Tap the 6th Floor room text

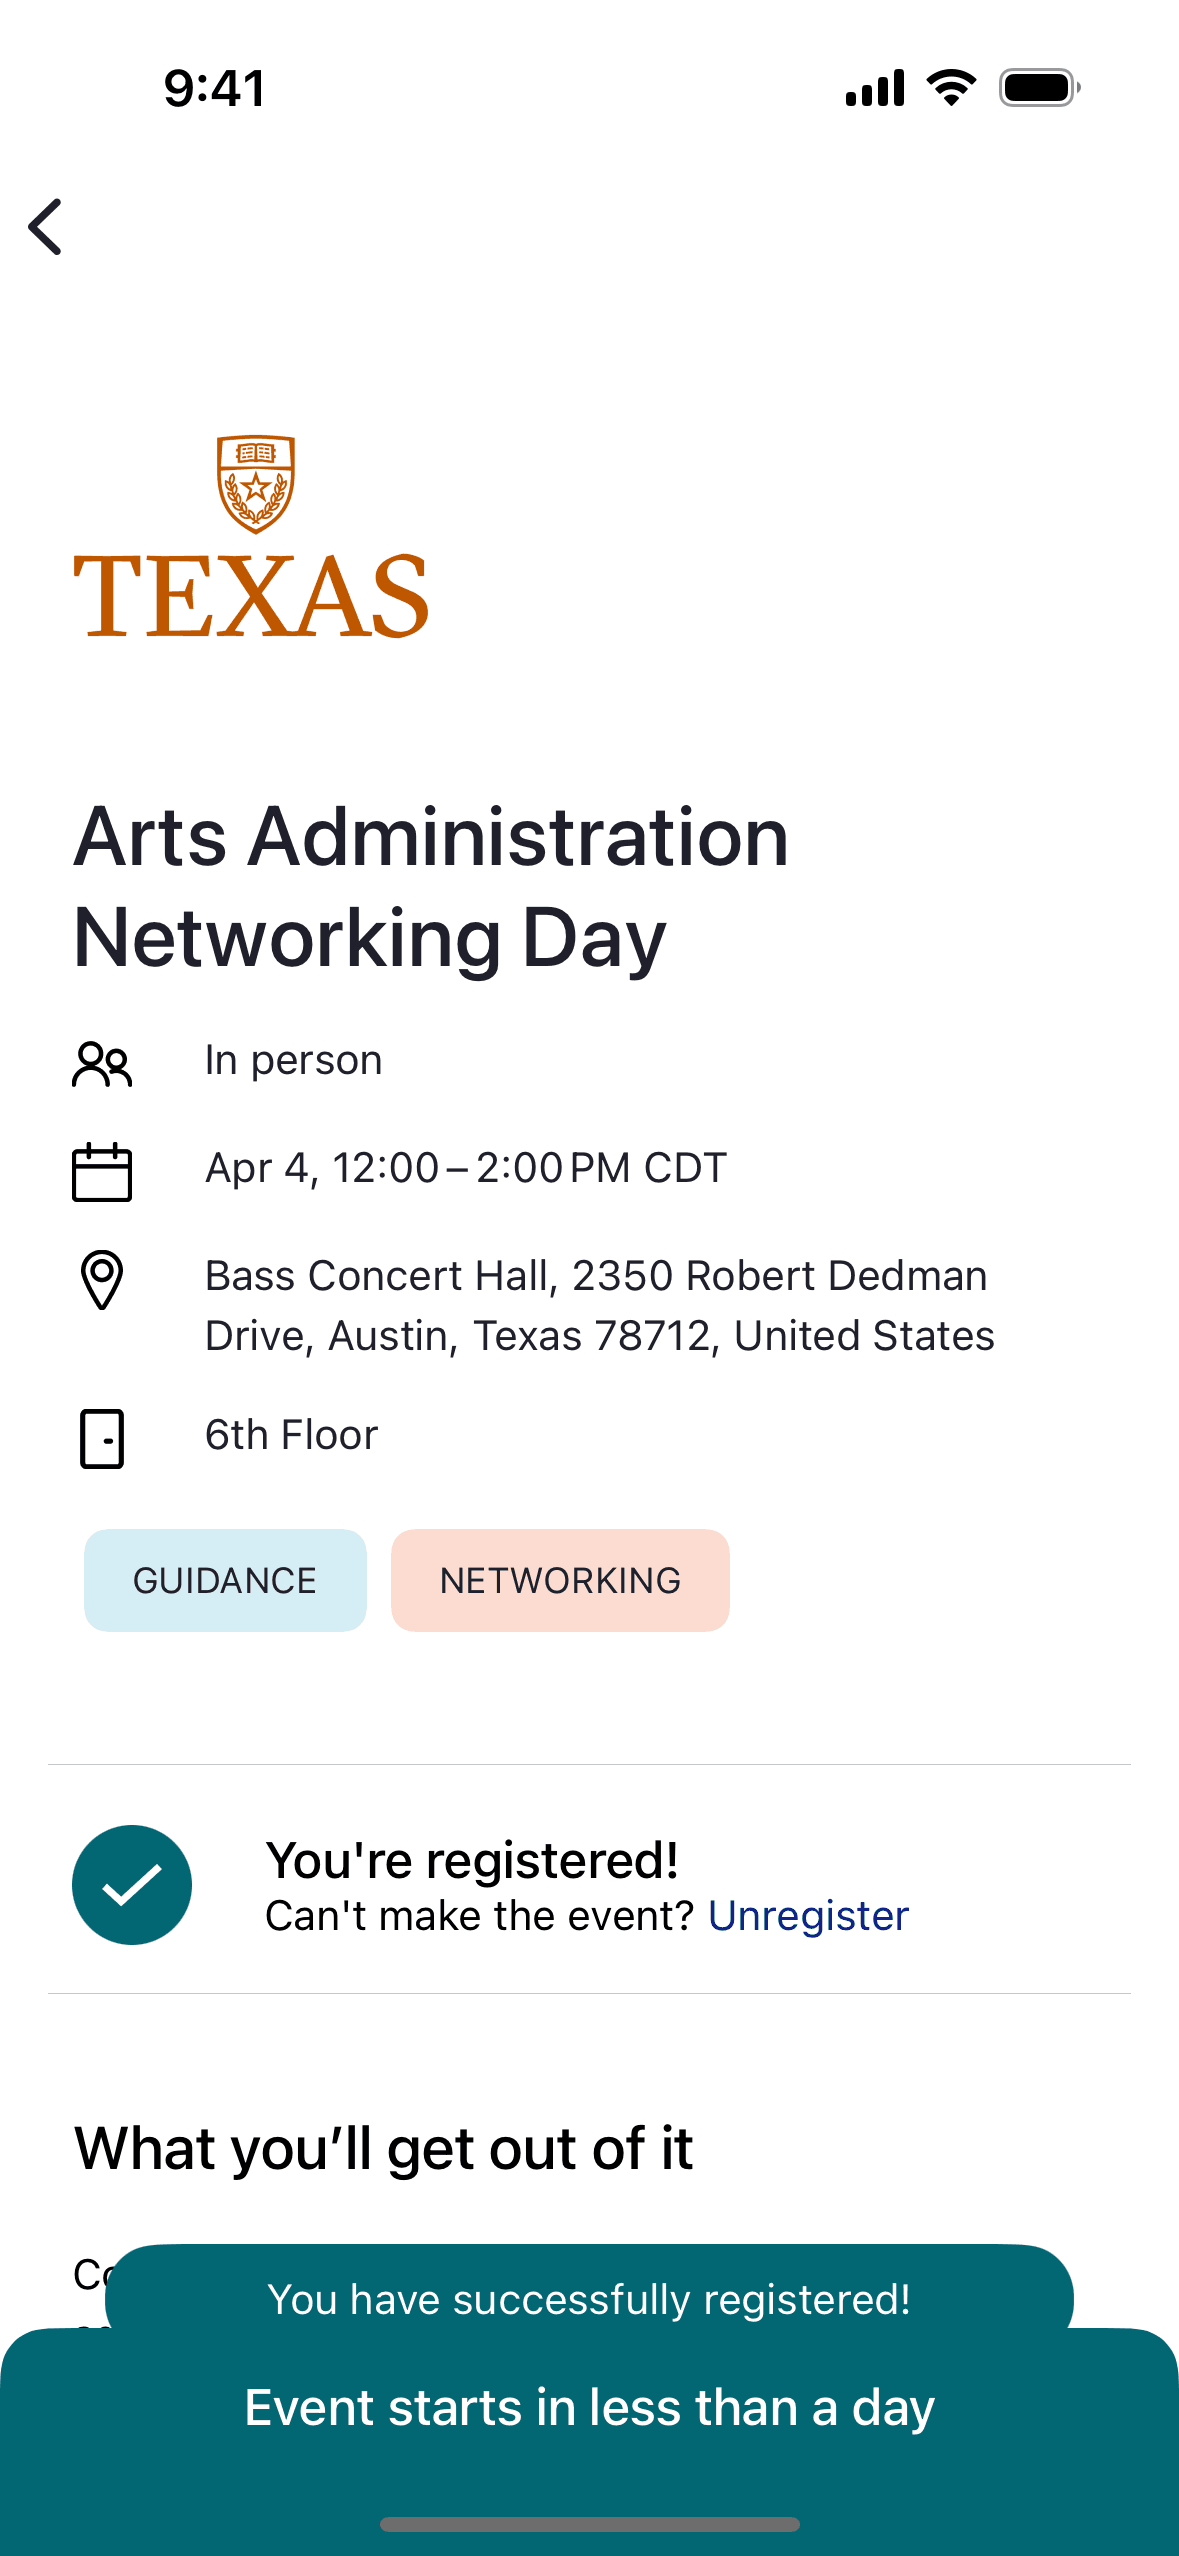tap(291, 1435)
